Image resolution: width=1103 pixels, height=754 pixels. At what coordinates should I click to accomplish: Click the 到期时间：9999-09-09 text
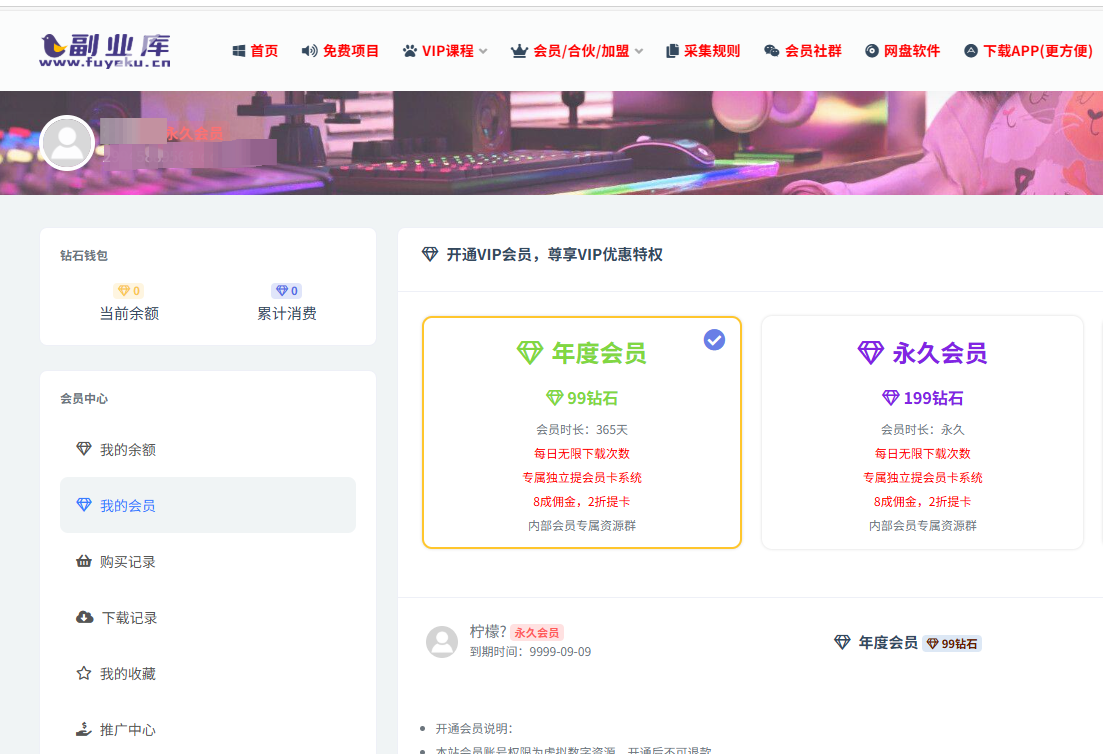click(530, 651)
